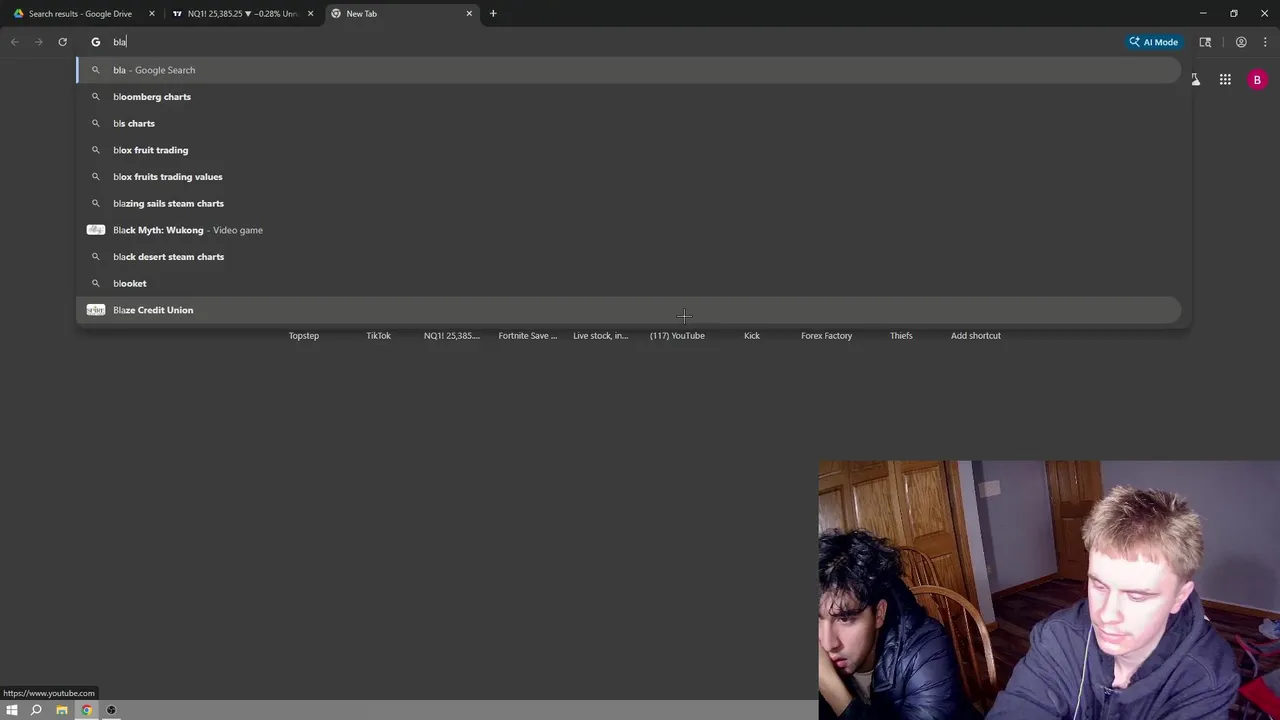Click the search icon beside 'blooket'
This screenshot has width=1280, height=720.
[x=96, y=283]
